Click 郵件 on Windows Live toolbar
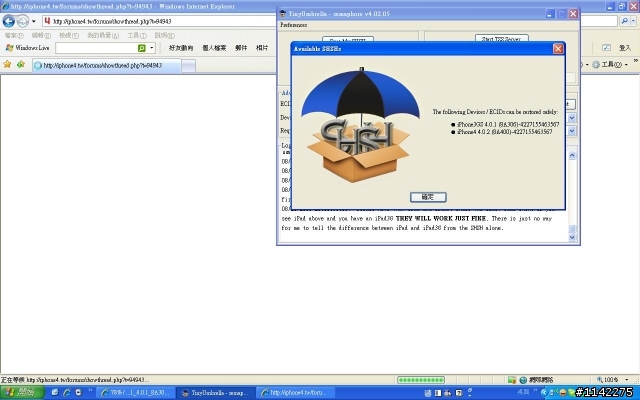Image resolution: width=640 pixels, height=400 pixels. coord(241,48)
